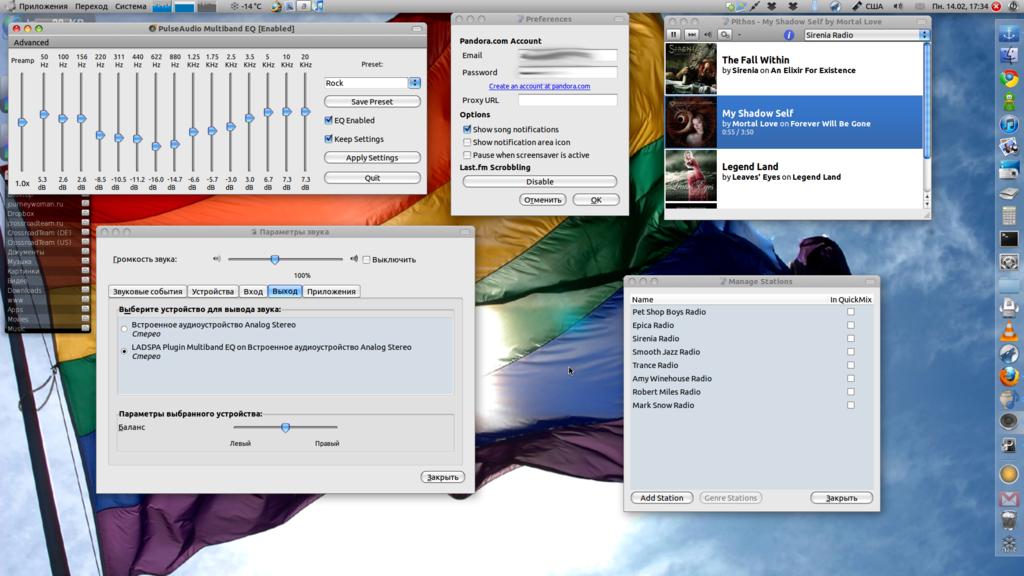This screenshot has height=576, width=1024.
Task: Open the green messenger icon in dock
Action: click(1009, 101)
